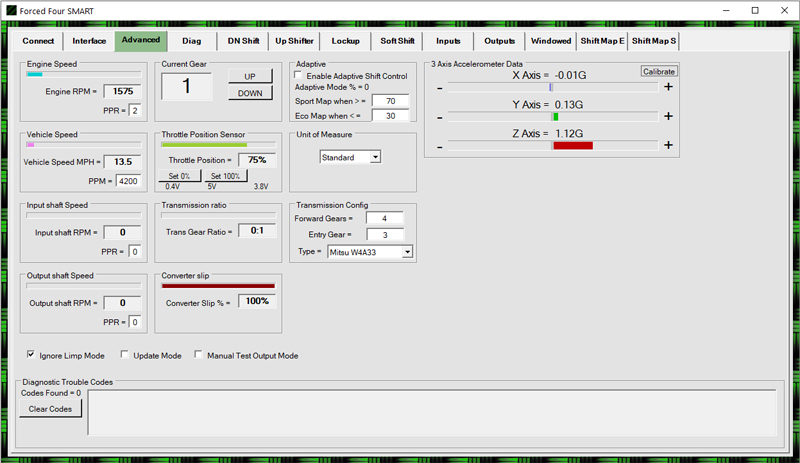Click the Forced Four SMART title bar icon
The width and height of the screenshot is (800, 463).
10,10
